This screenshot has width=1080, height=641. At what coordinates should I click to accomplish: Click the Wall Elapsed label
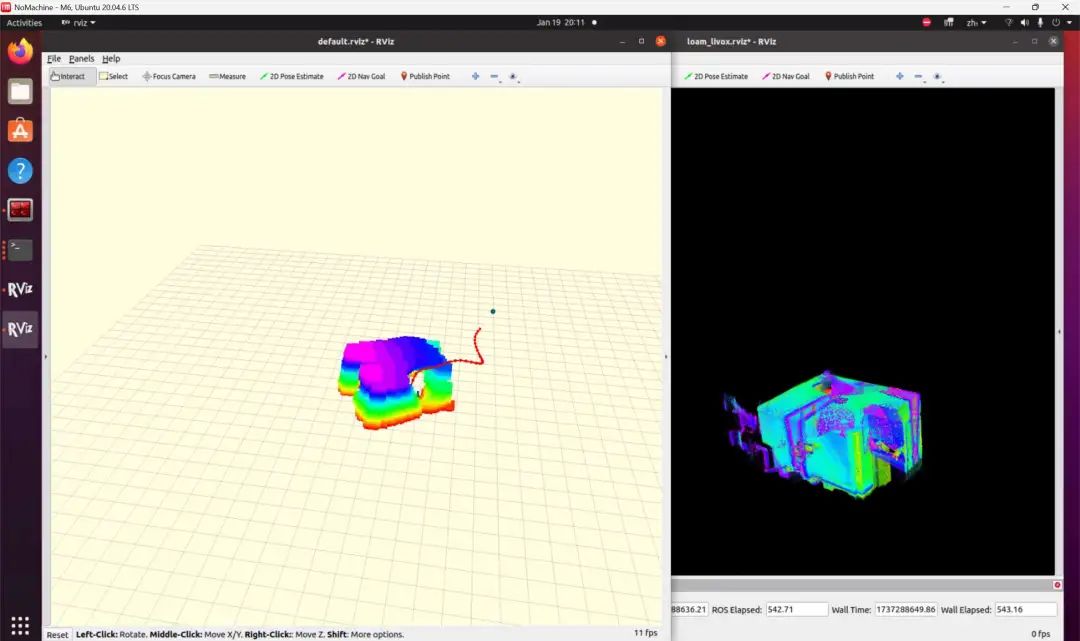[x=966, y=609]
